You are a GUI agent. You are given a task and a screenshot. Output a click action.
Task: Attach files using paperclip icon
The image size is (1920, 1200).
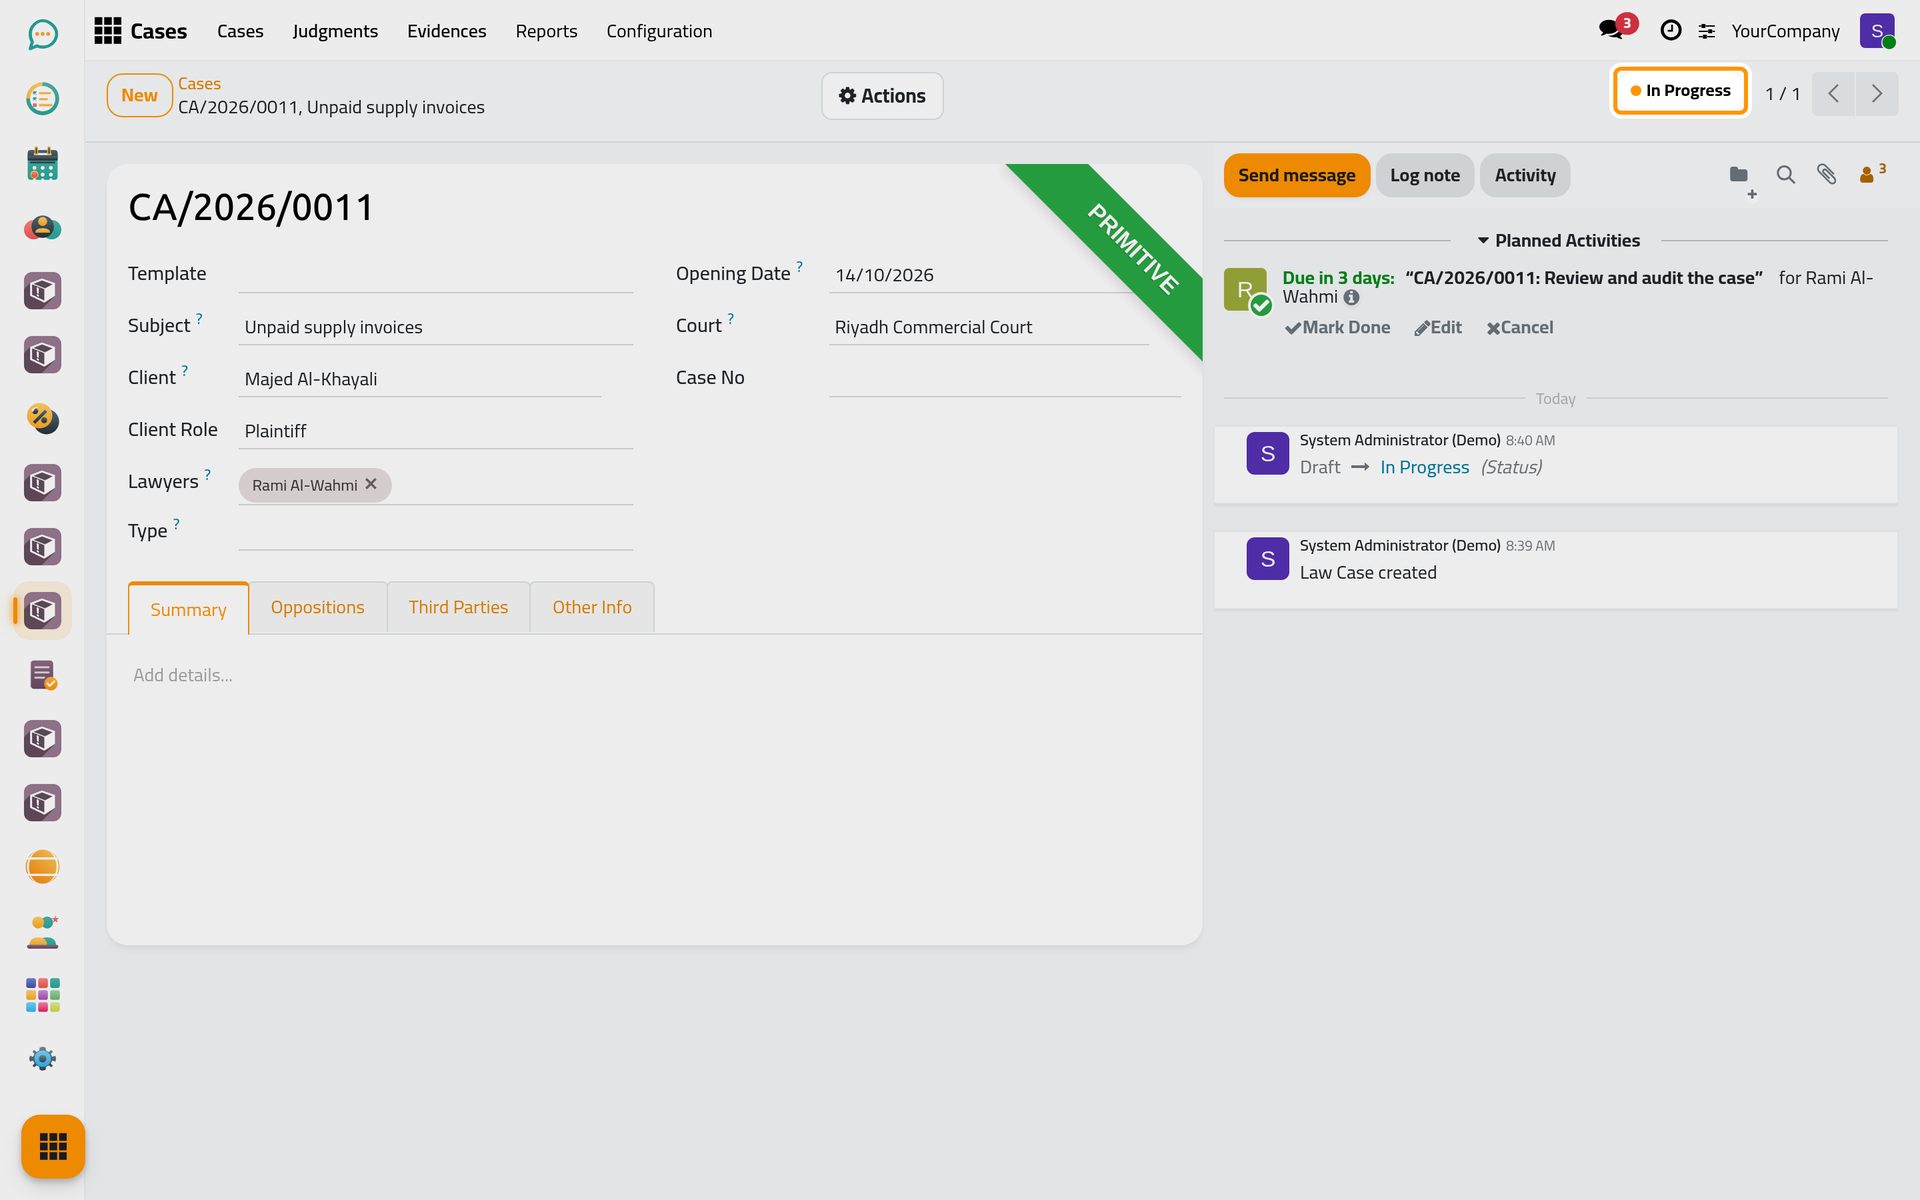pos(1827,175)
